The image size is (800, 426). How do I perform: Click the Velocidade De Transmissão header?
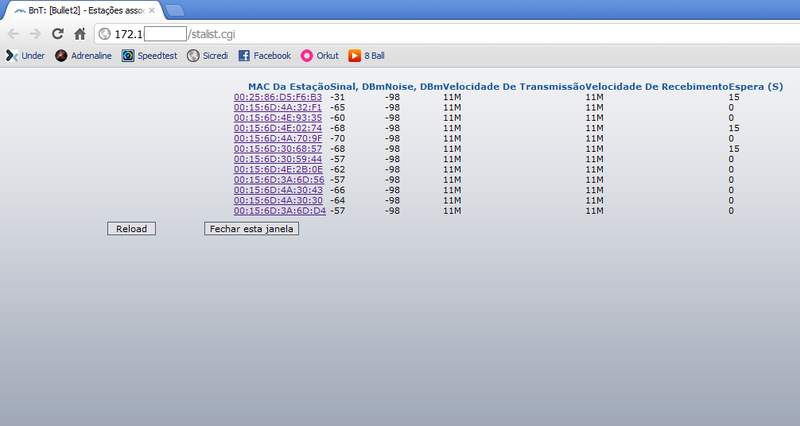click(514, 87)
